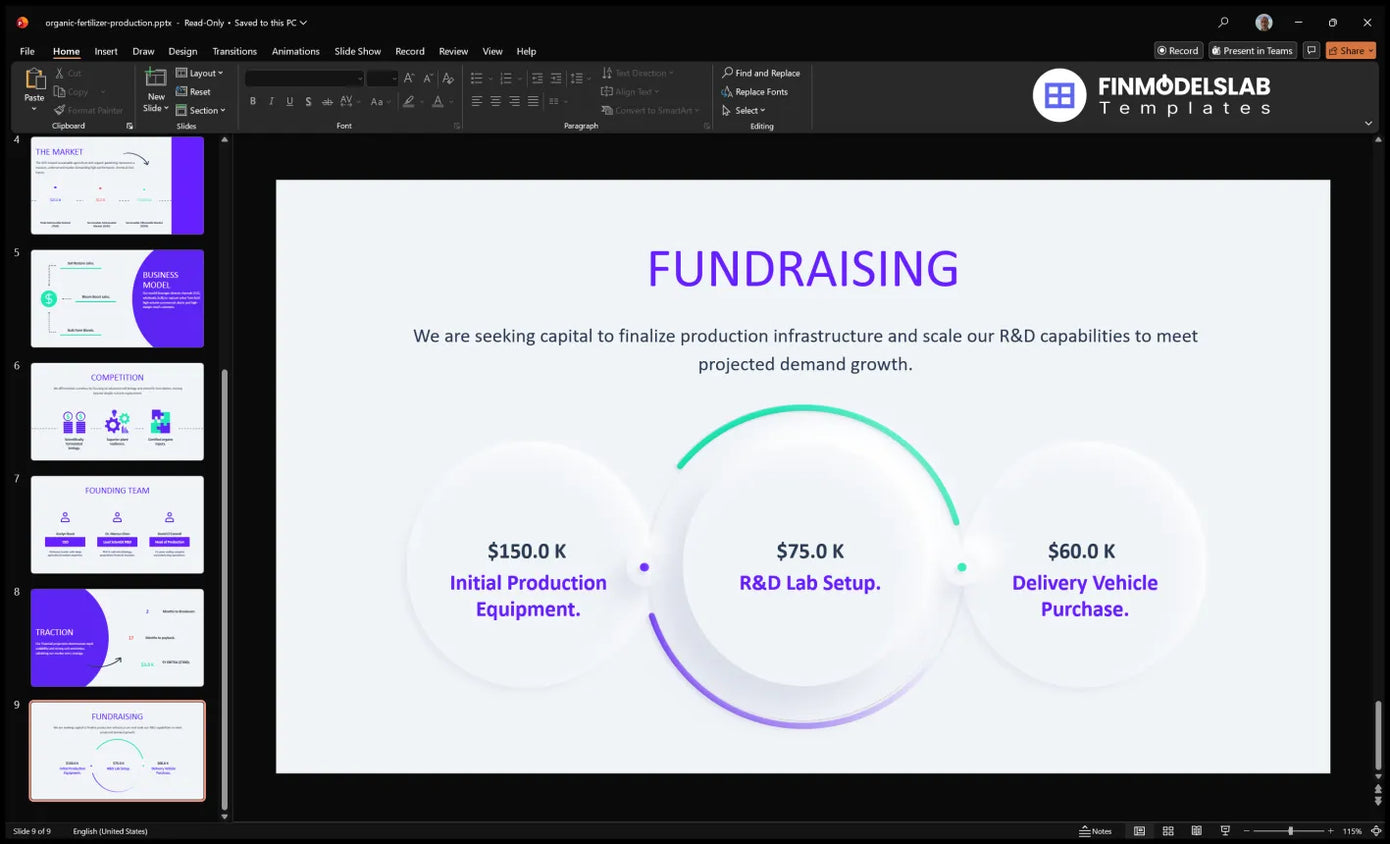Image resolution: width=1390 pixels, height=844 pixels.
Task: Click Decrease Font Size icon
Action: click(428, 78)
